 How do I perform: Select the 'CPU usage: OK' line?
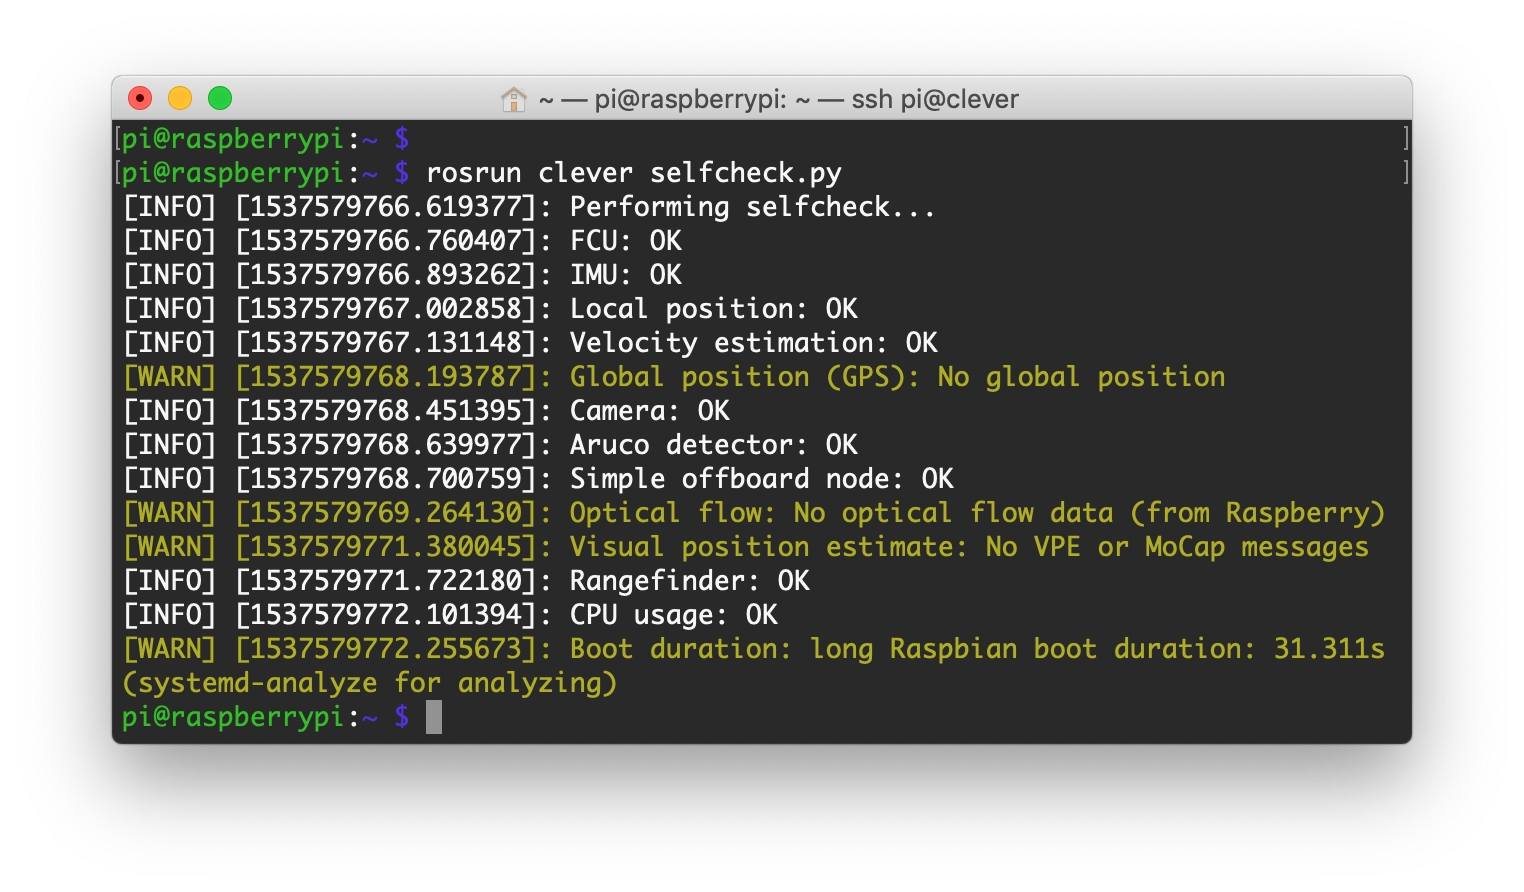[673, 615]
